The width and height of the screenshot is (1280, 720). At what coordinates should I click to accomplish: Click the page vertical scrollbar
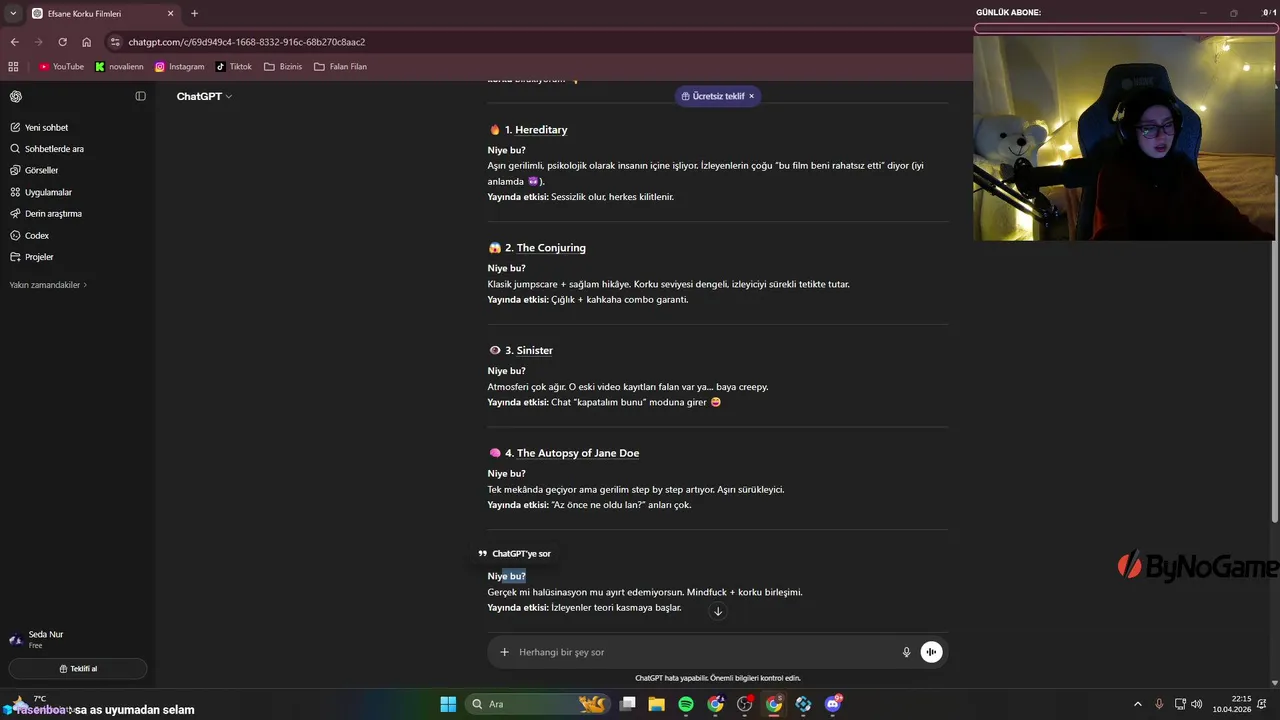[1274, 350]
